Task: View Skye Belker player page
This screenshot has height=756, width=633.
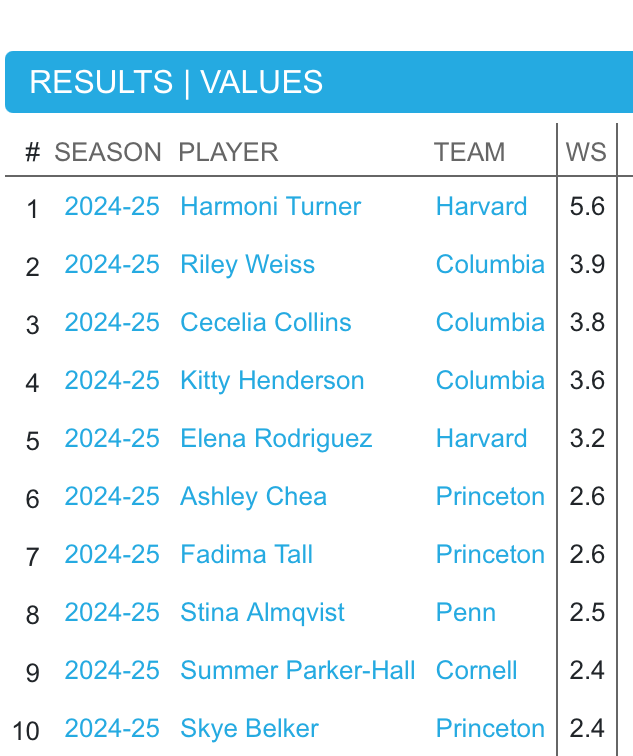Action: click(249, 729)
